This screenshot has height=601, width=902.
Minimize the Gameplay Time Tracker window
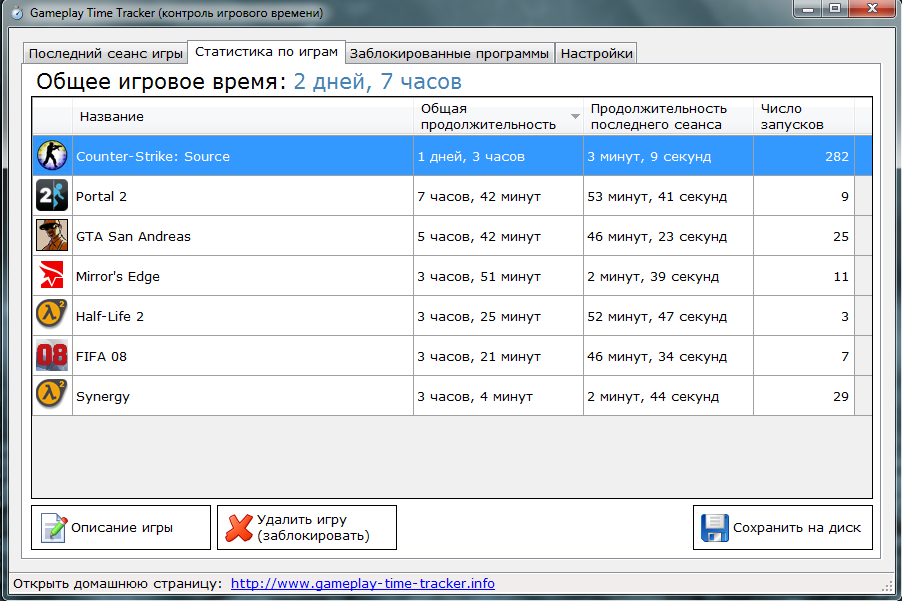[x=809, y=9]
